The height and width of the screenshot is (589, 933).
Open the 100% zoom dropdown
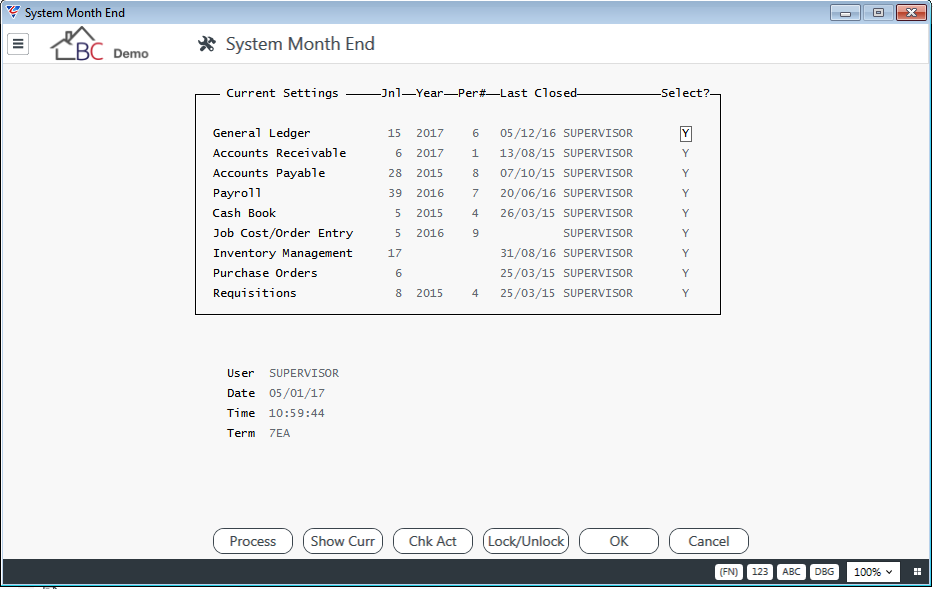point(873,572)
